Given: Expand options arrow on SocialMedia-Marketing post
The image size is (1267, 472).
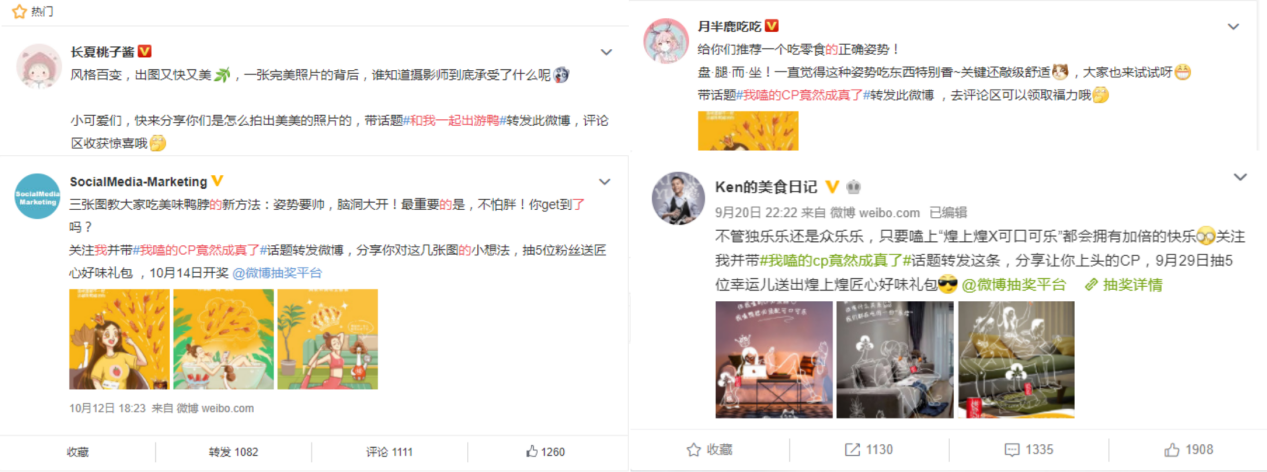Looking at the screenshot, I should 605,182.
